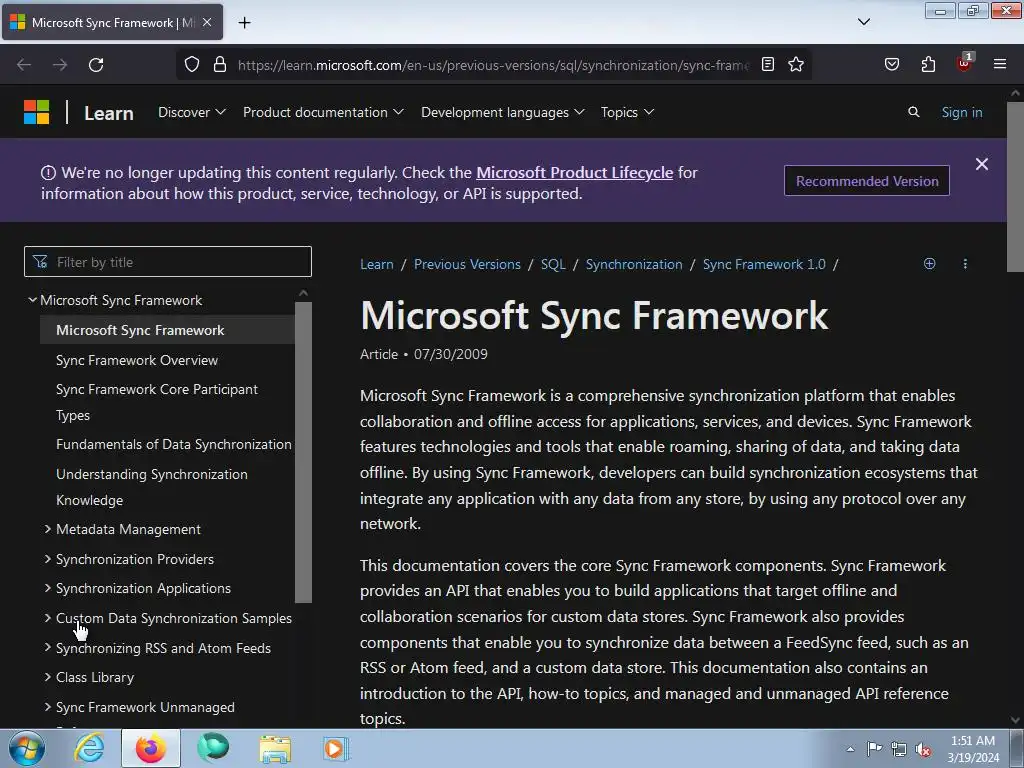Close the Microsoft Sync Framework tab
1024x768 pixels.
coord(207,22)
